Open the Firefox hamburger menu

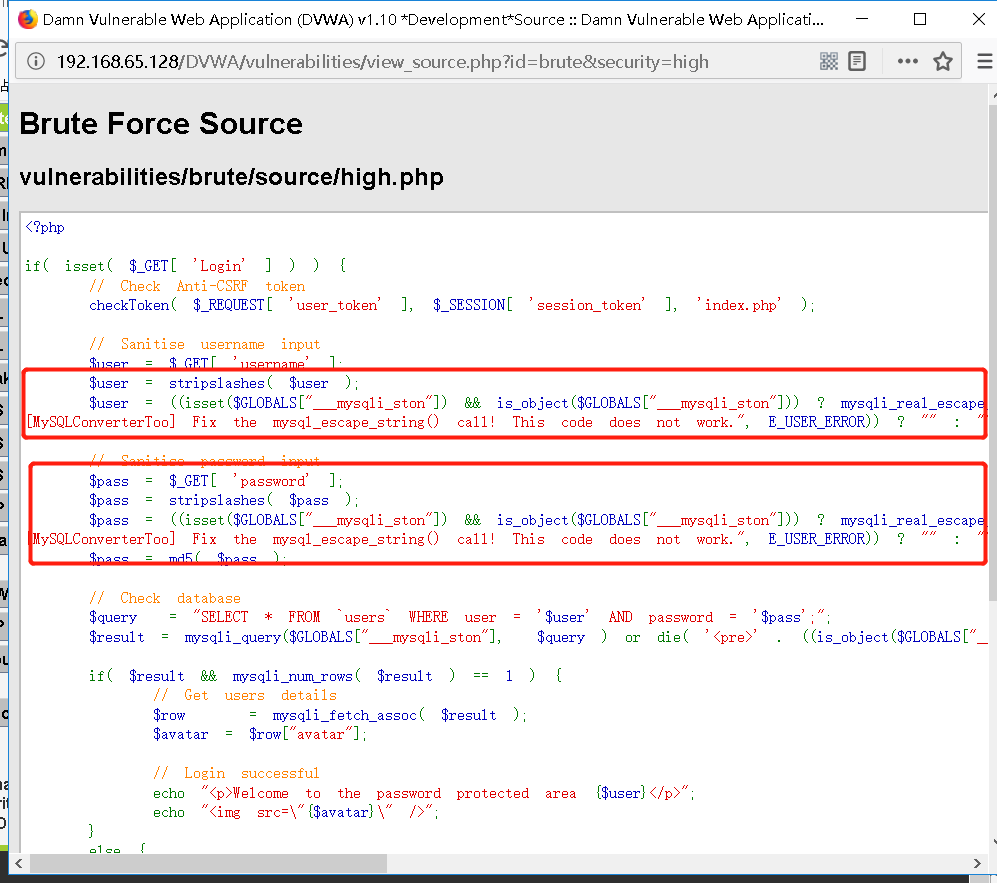[985, 62]
